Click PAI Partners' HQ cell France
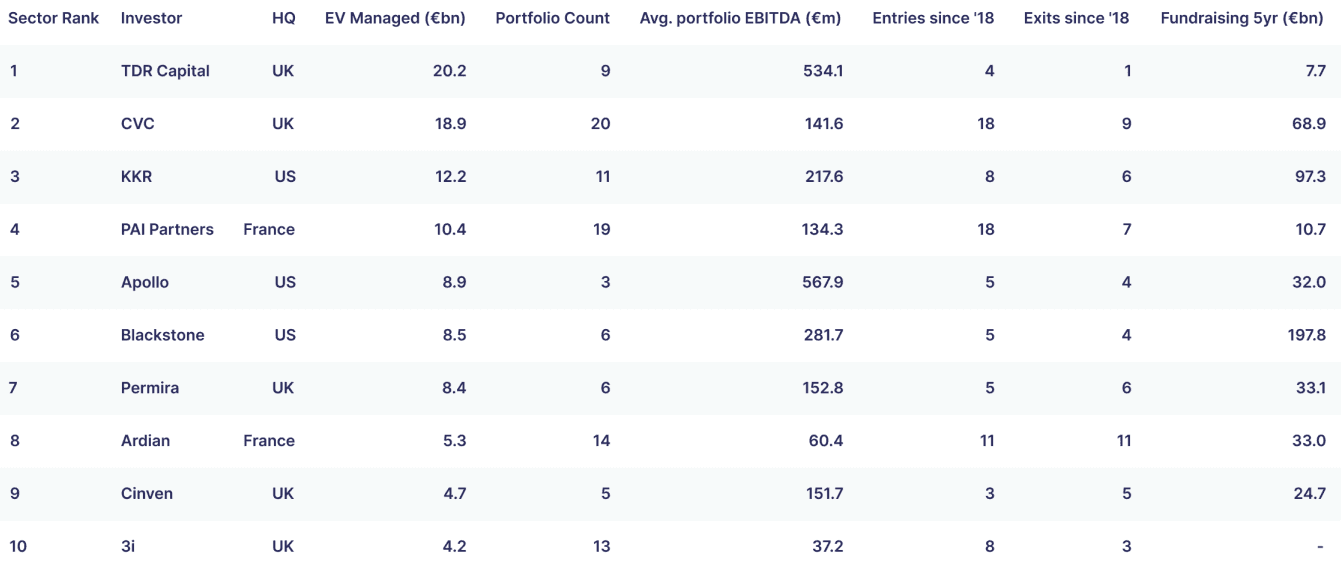This screenshot has height=568, width=1344. pyautogui.click(x=269, y=229)
